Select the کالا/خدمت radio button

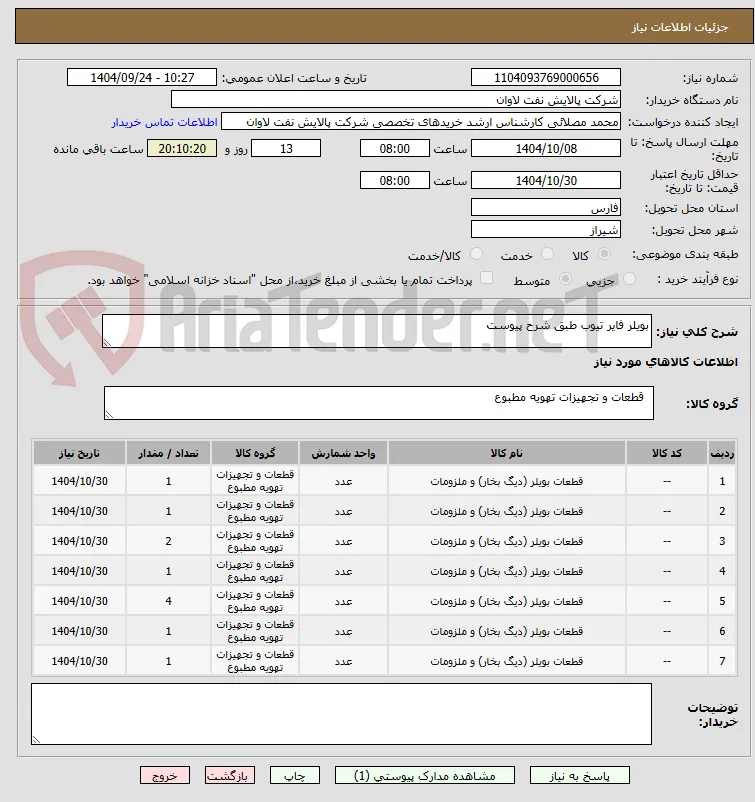(476, 254)
